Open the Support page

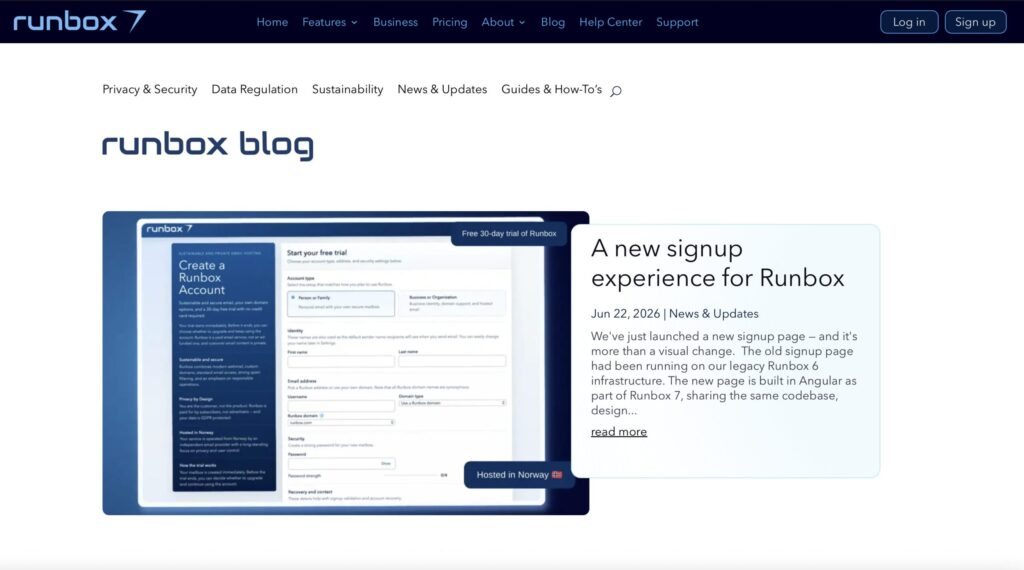(x=677, y=22)
